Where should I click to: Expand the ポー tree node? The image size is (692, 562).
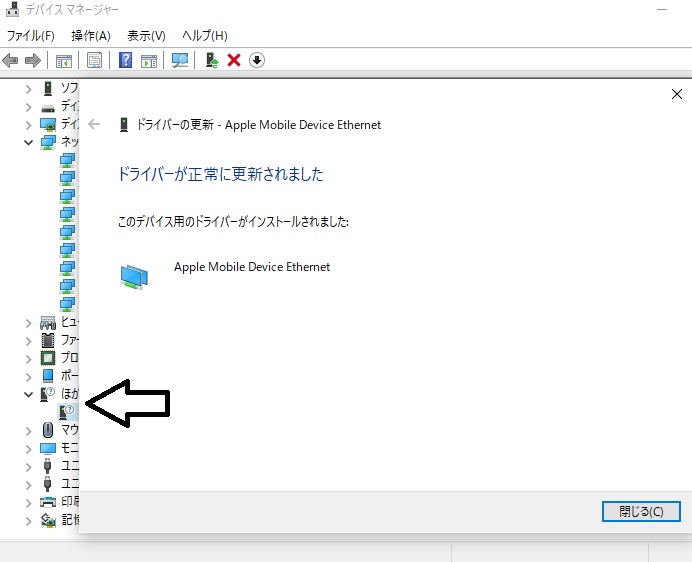[29, 377]
